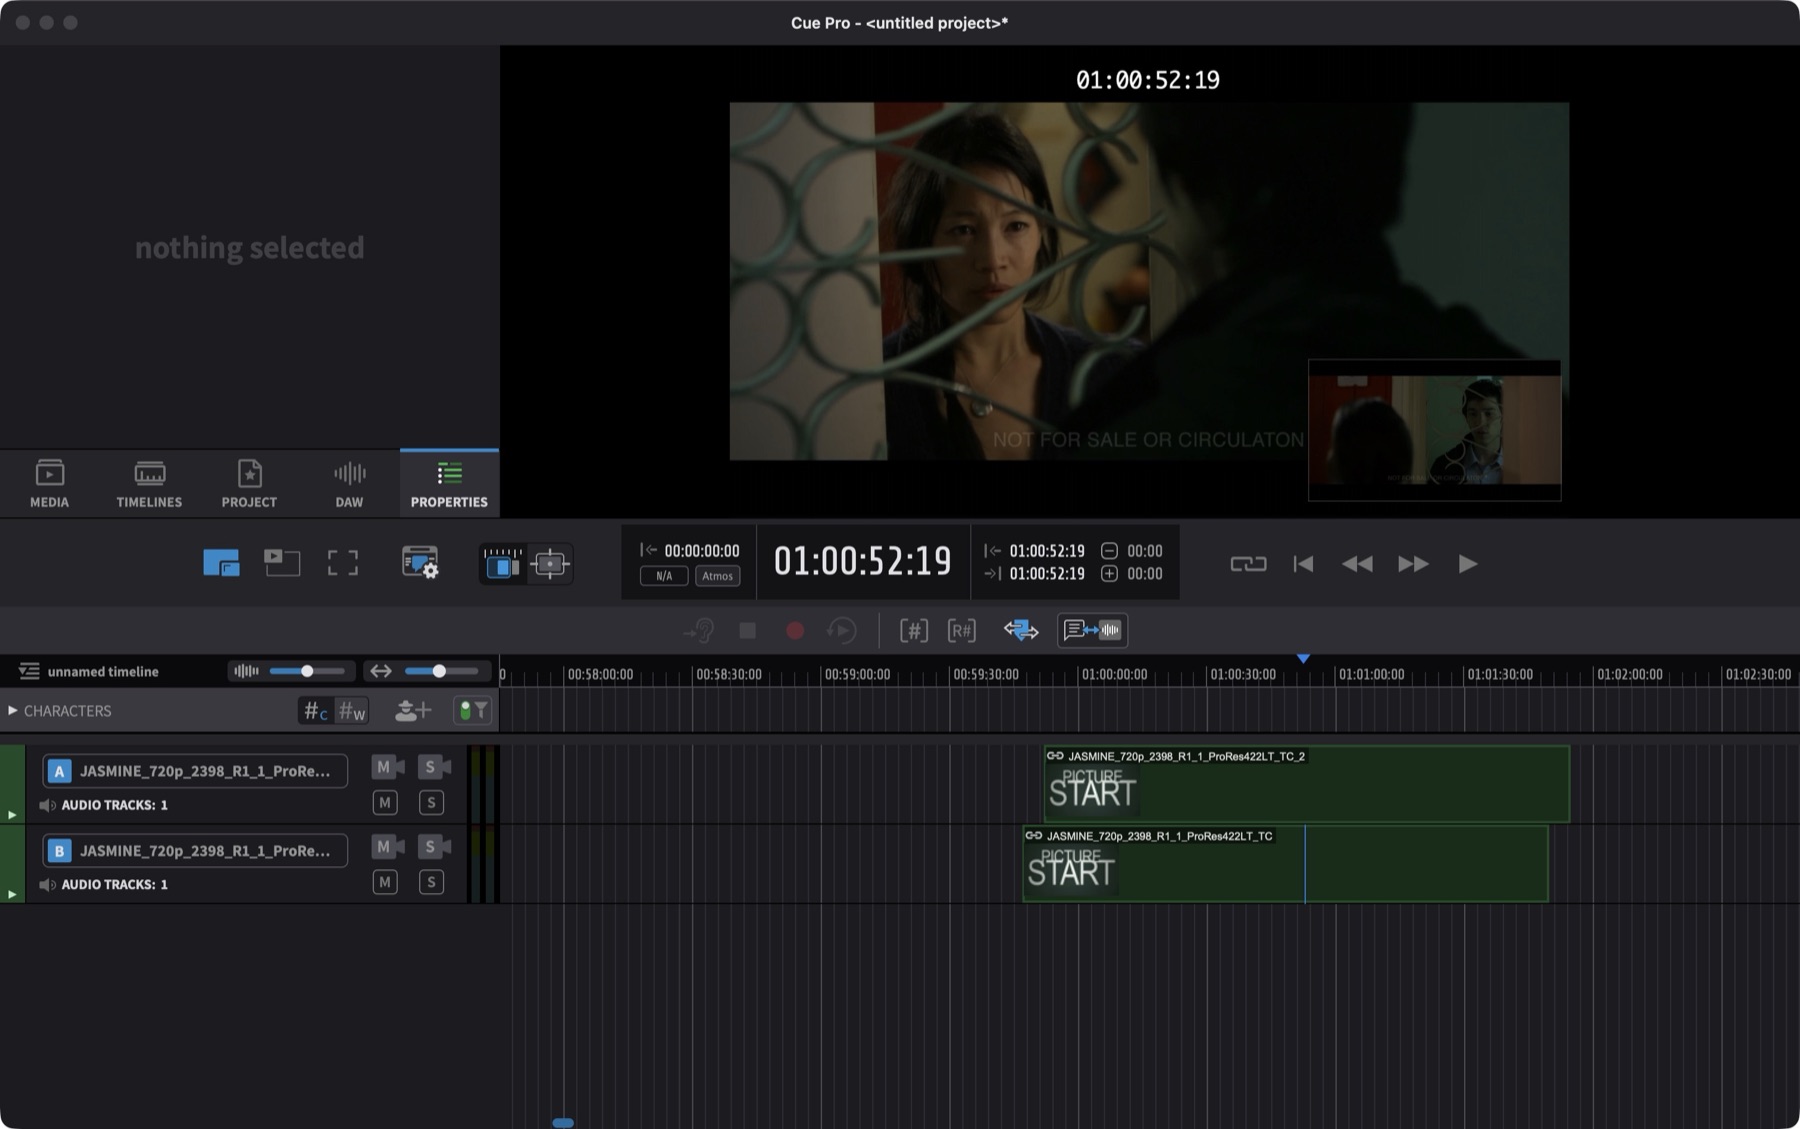Image resolution: width=1800 pixels, height=1129 pixels.
Task: Toggle the text-to-waveform link icon
Action: (1092, 630)
